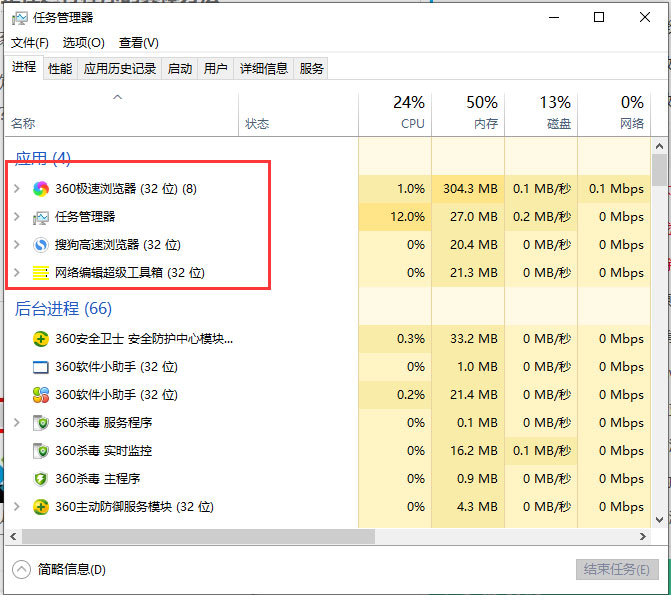Click the 任务管理器 process row icon

[x=41, y=217]
